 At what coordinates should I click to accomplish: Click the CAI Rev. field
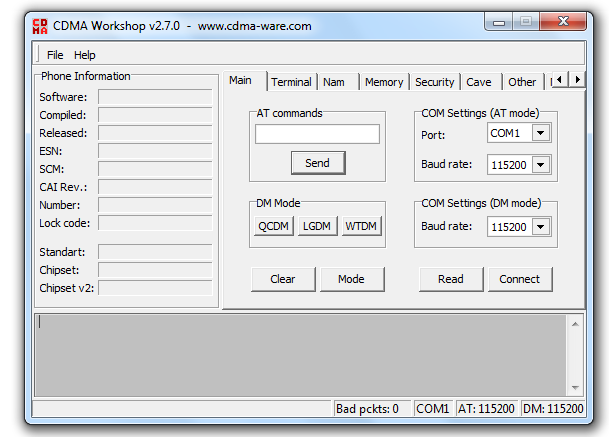click(155, 187)
